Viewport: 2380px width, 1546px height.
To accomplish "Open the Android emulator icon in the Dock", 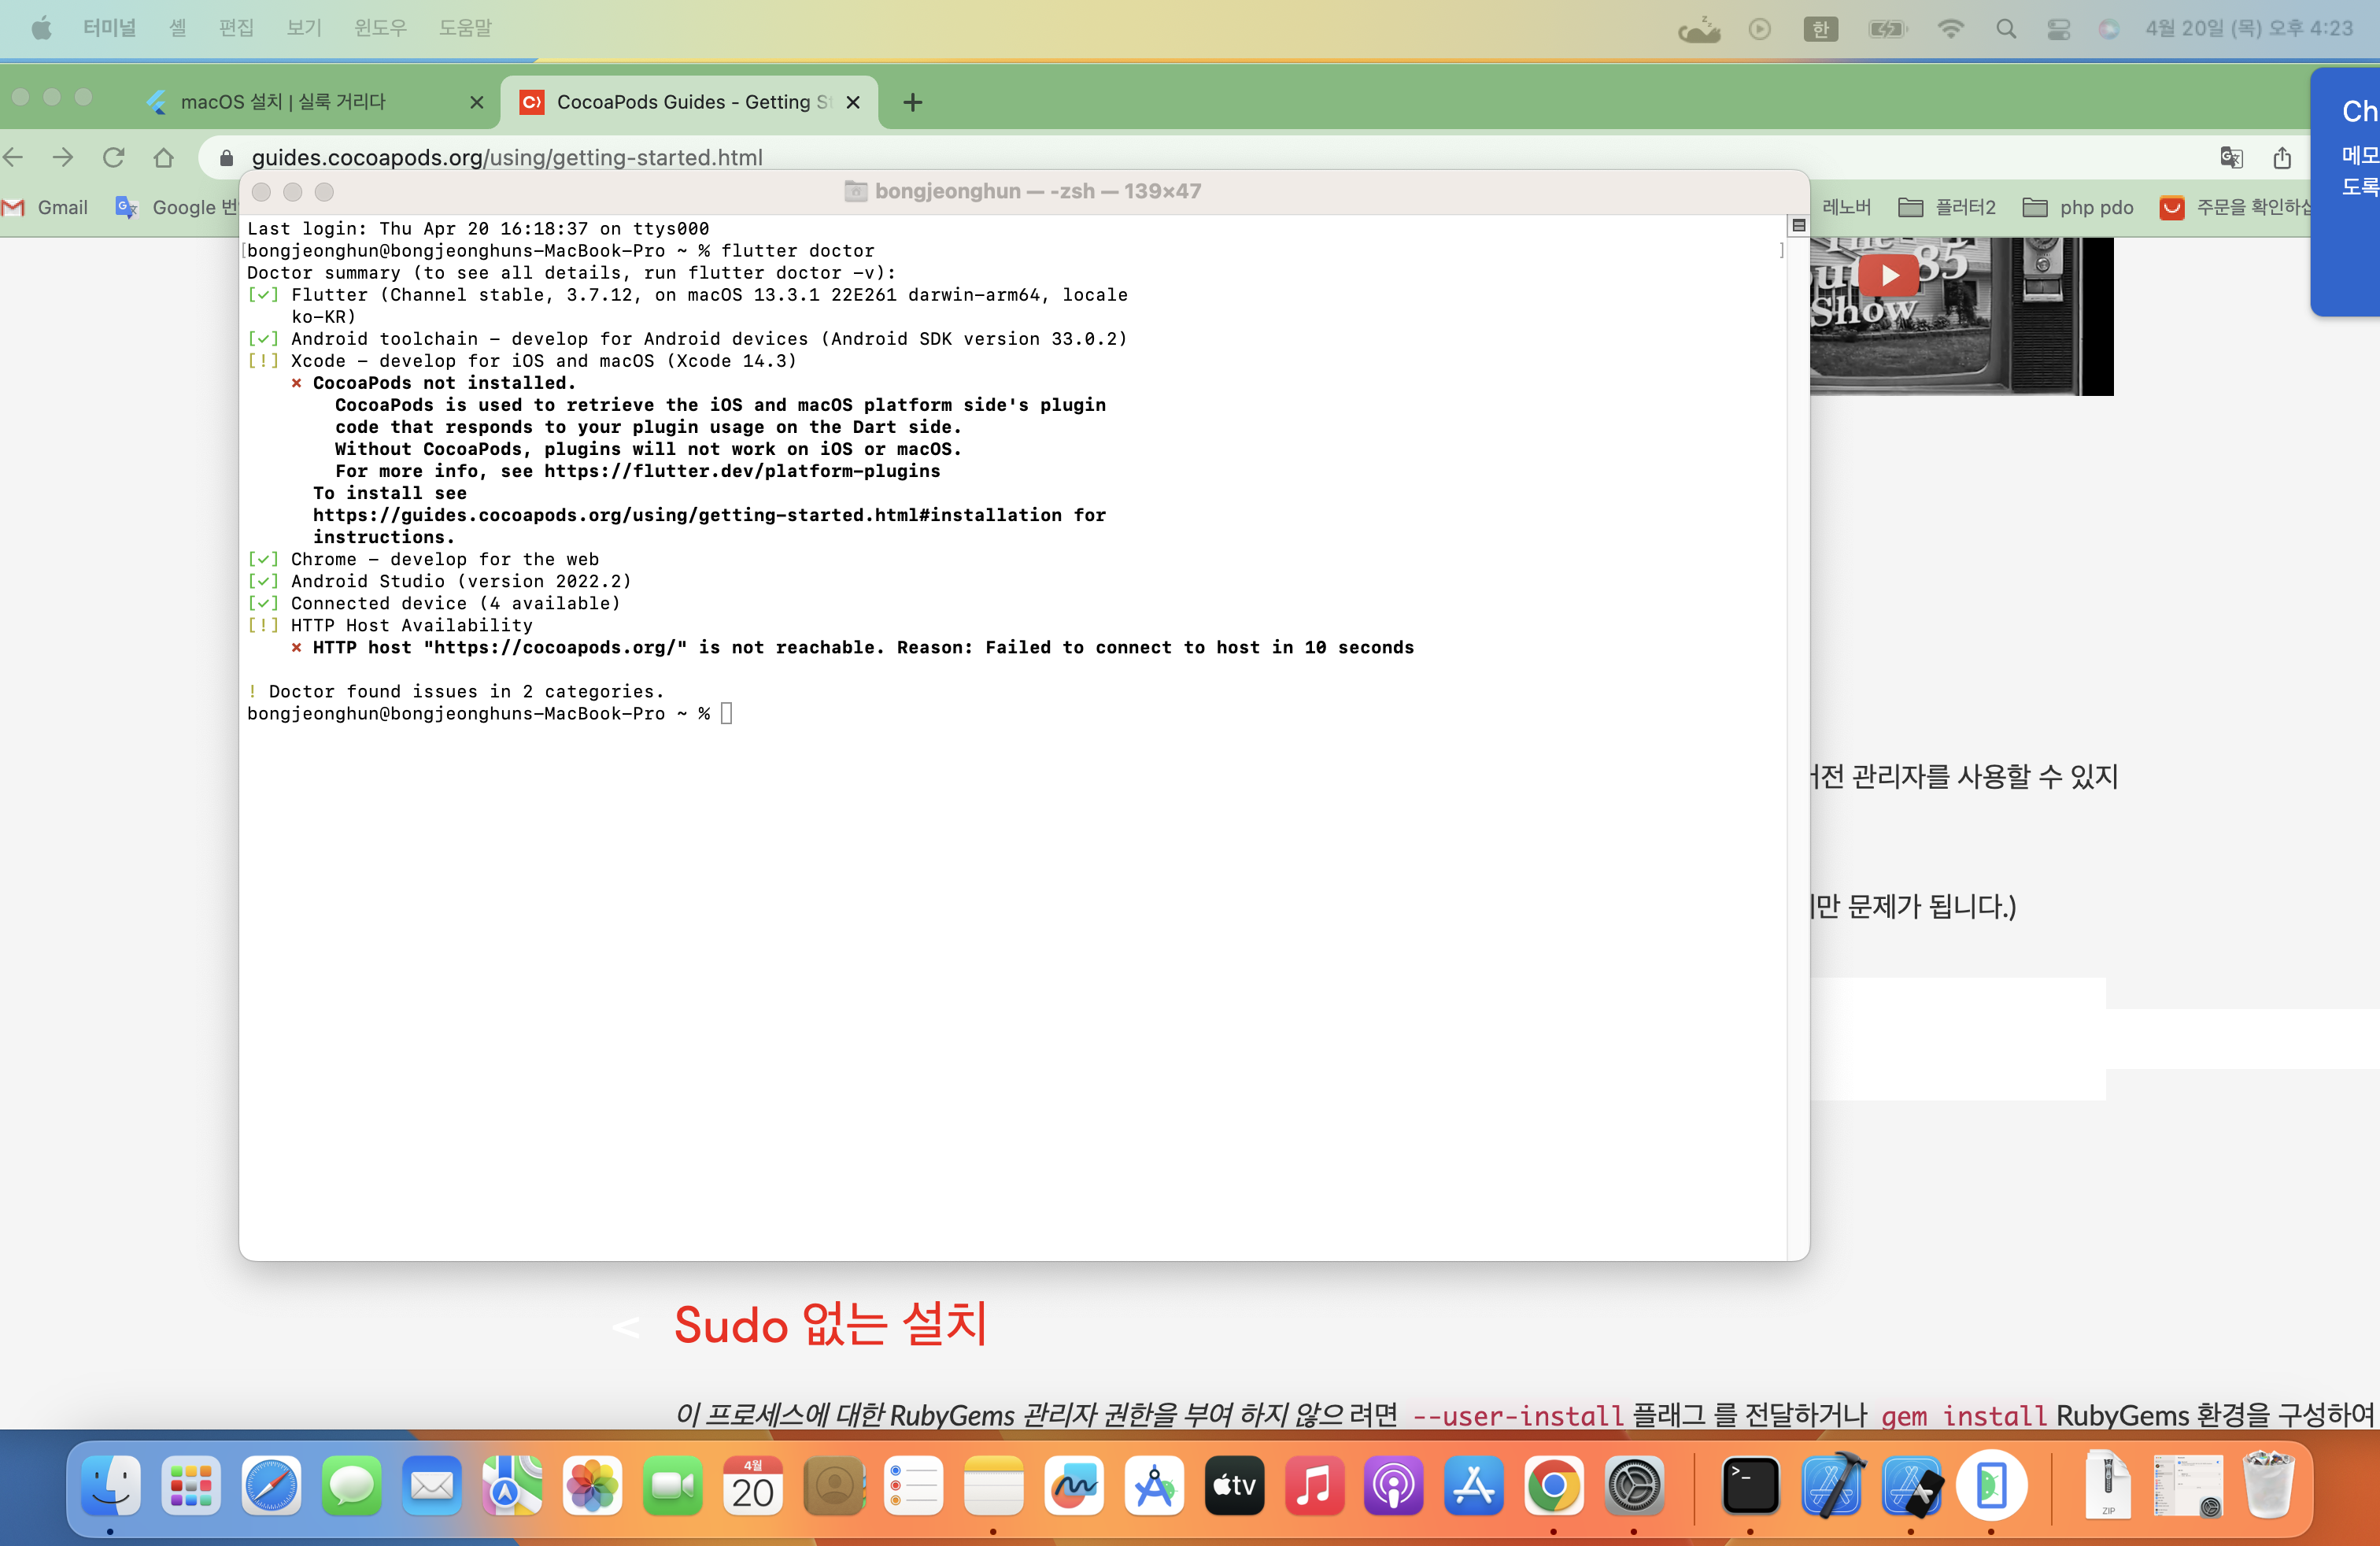I will (x=1991, y=1486).
